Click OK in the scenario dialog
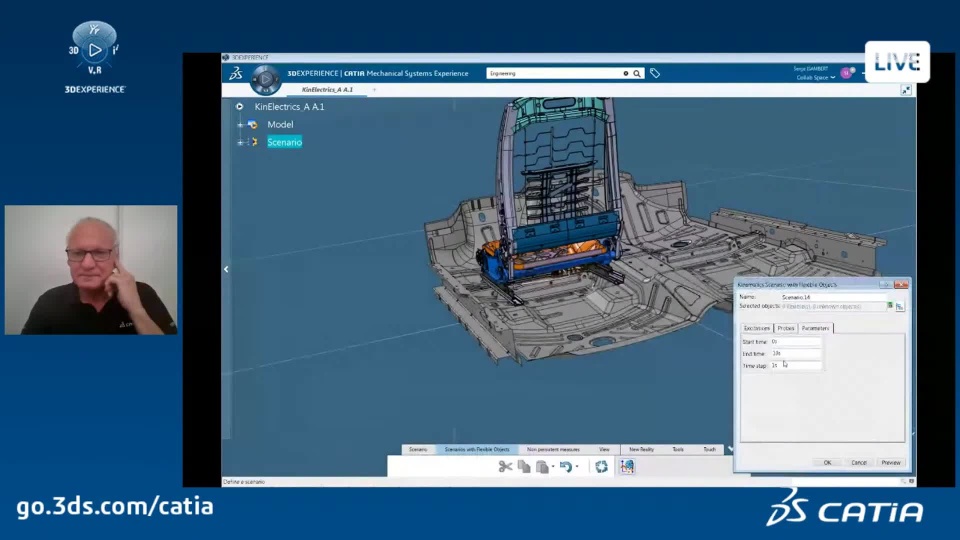 tap(827, 463)
